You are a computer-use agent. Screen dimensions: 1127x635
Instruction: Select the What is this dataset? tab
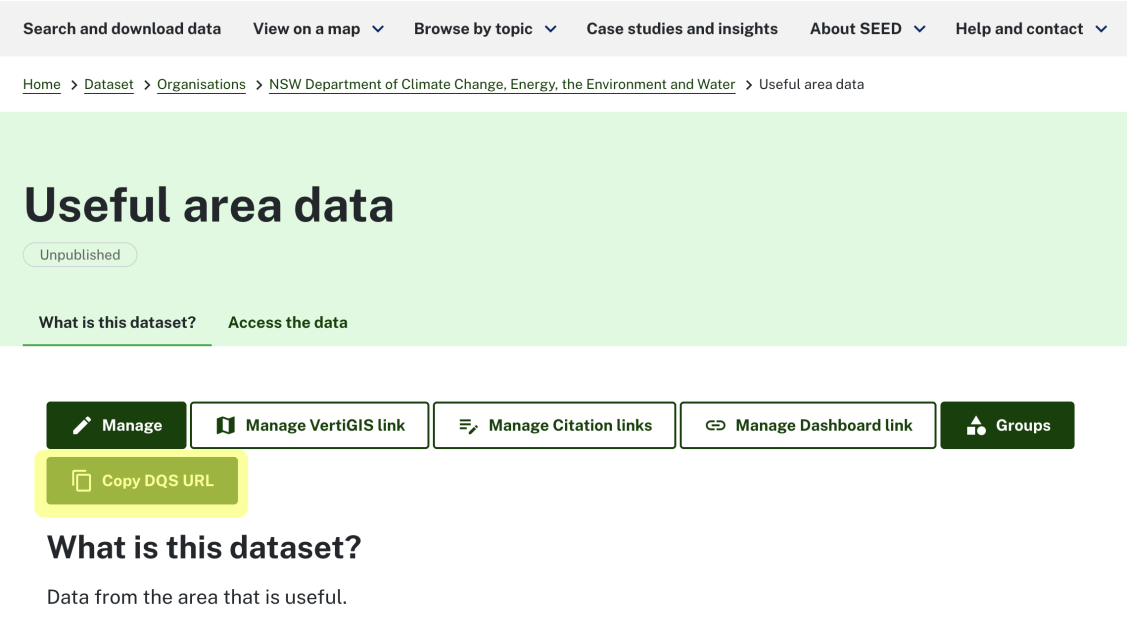point(117,323)
